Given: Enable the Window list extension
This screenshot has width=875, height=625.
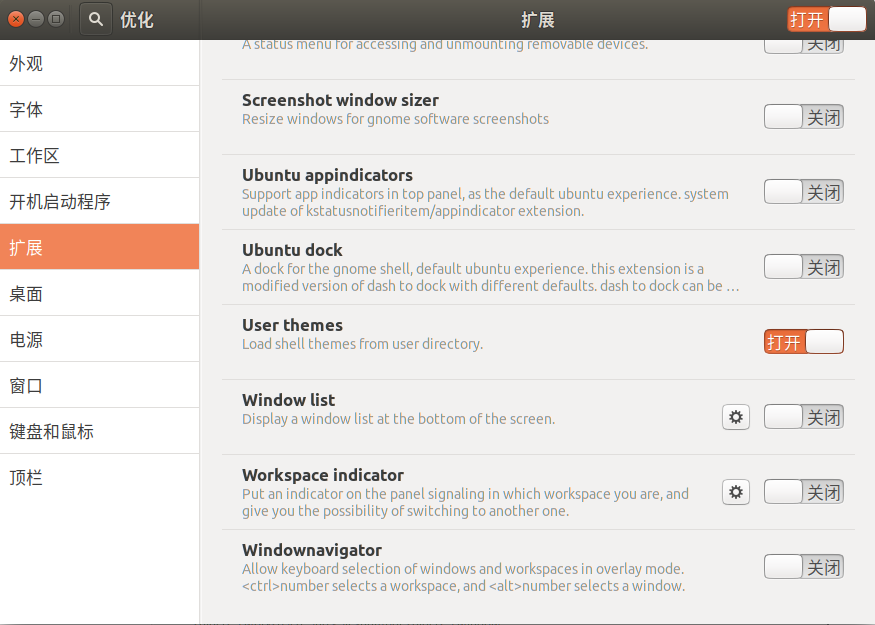Looking at the screenshot, I should (x=803, y=417).
